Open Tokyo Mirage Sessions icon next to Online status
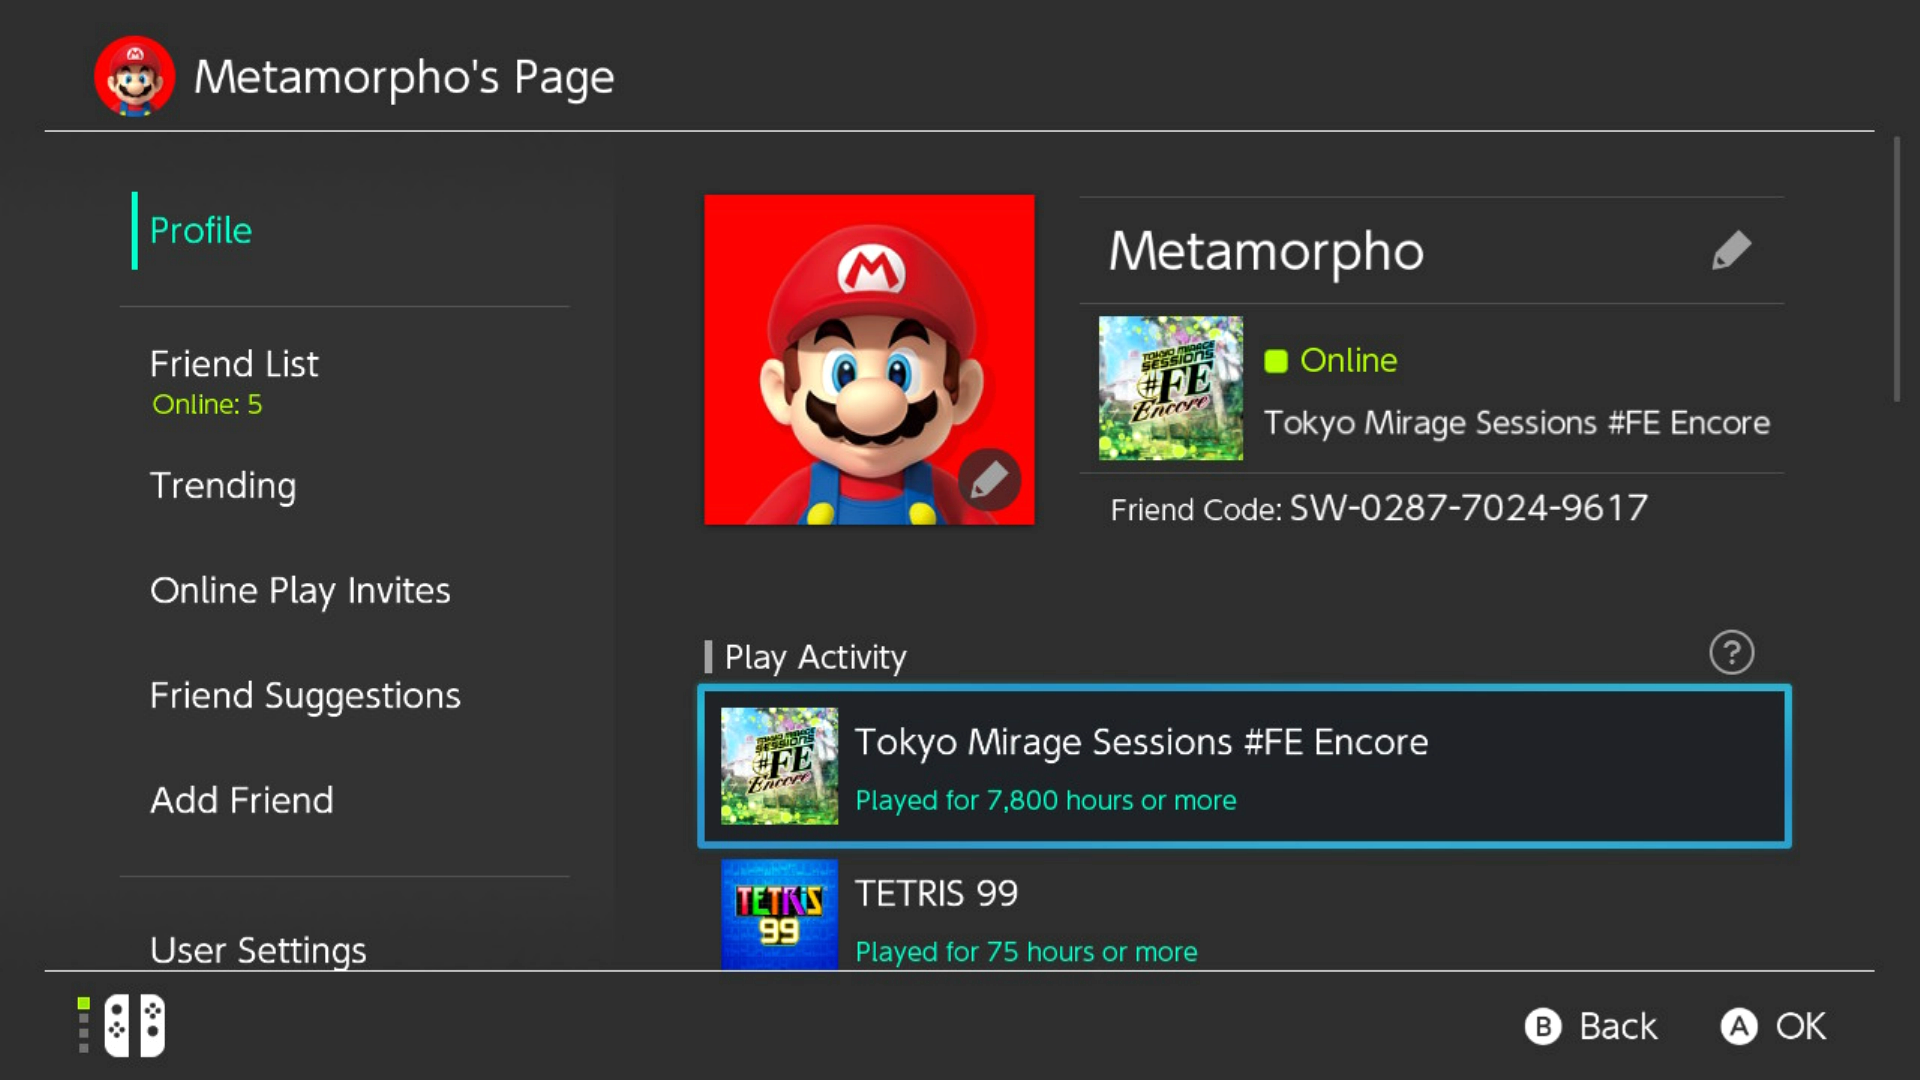 coord(1171,388)
